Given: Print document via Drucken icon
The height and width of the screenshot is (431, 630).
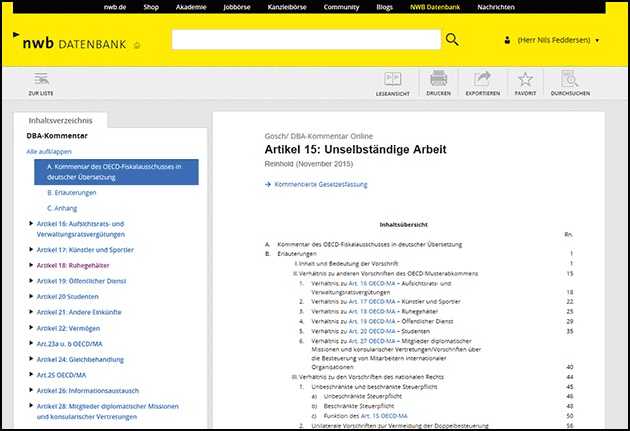Looking at the screenshot, I should 438,81.
